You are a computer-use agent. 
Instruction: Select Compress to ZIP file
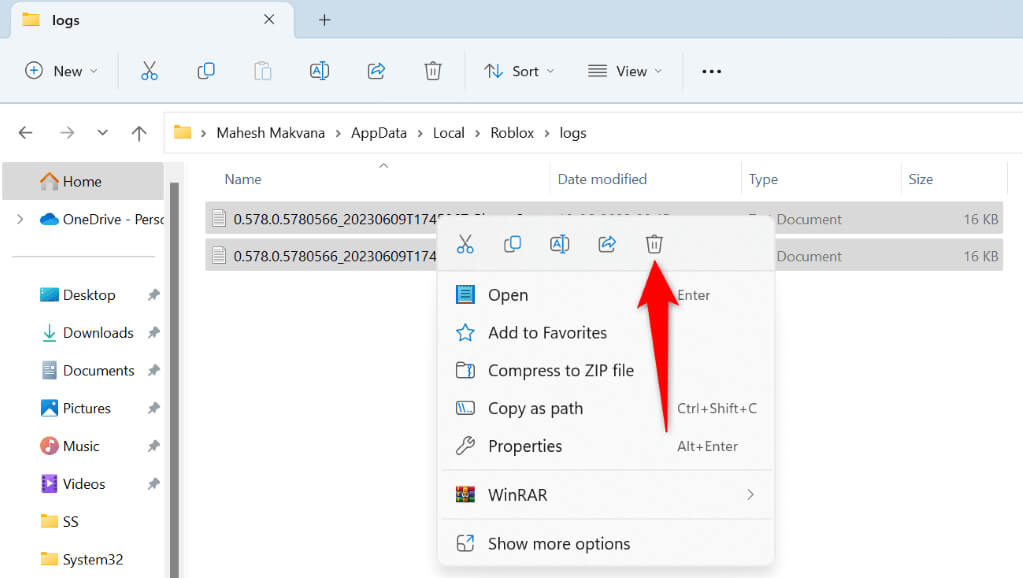click(560, 370)
